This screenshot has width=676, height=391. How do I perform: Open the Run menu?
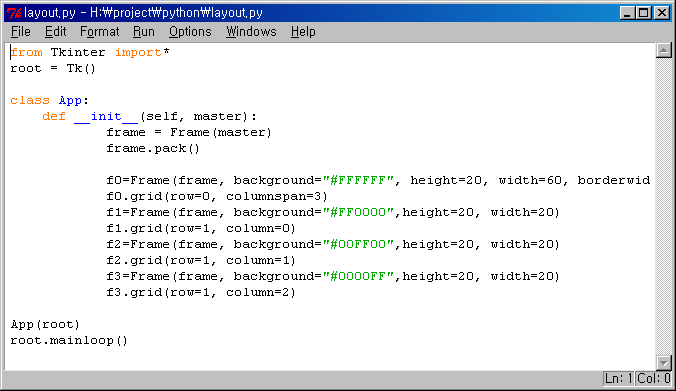(144, 31)
